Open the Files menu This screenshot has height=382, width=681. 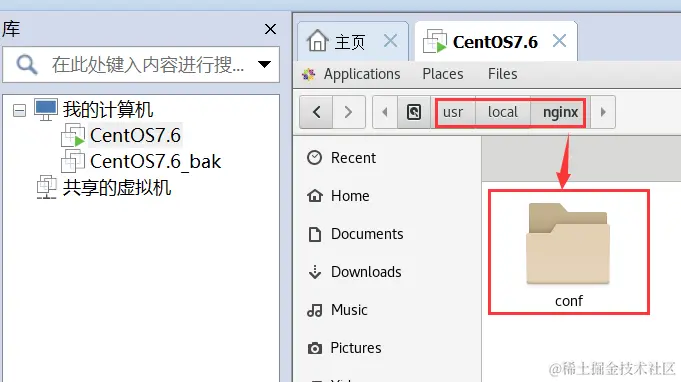pyautogui.click(x=502, y=74)
